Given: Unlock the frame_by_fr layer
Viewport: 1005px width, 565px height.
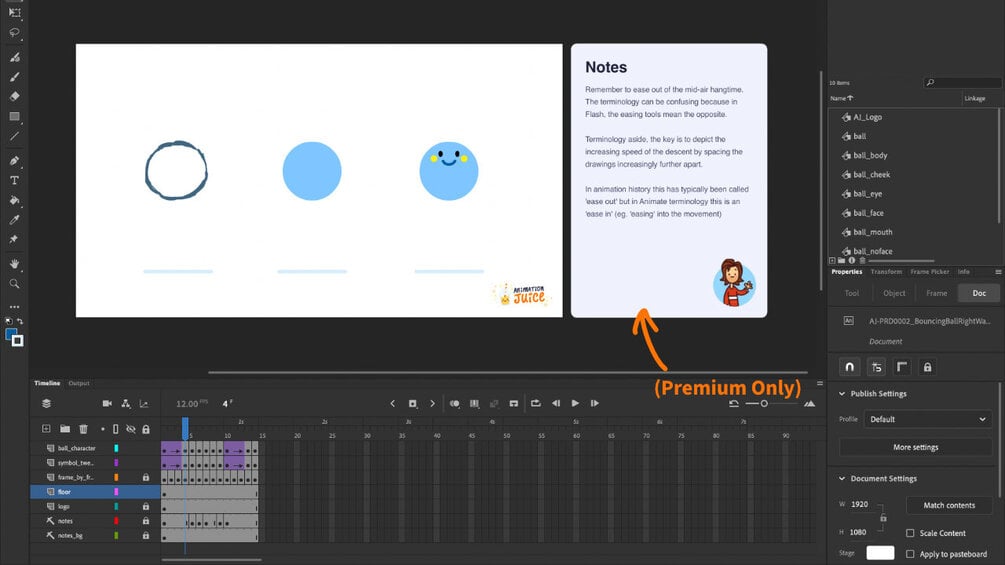Looking at the screenshot, I should (146, 477).
